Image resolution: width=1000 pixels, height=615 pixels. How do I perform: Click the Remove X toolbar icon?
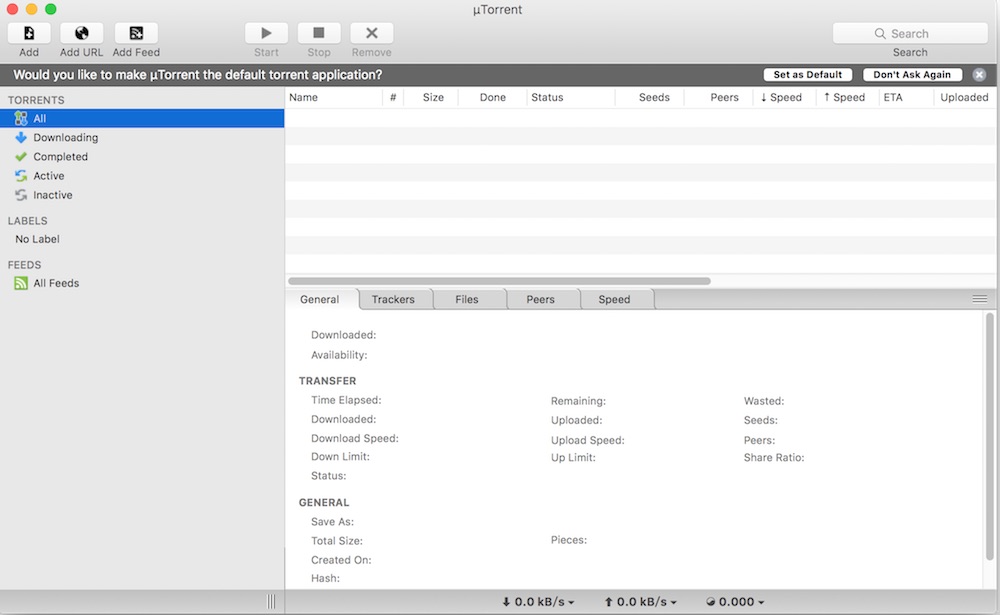coord(371,33)
